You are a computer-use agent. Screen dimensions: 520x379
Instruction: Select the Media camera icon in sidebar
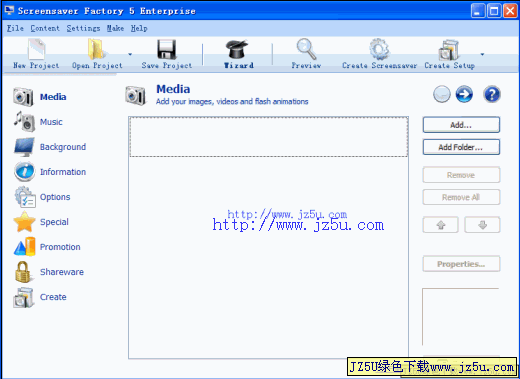[x=23, y=97]
